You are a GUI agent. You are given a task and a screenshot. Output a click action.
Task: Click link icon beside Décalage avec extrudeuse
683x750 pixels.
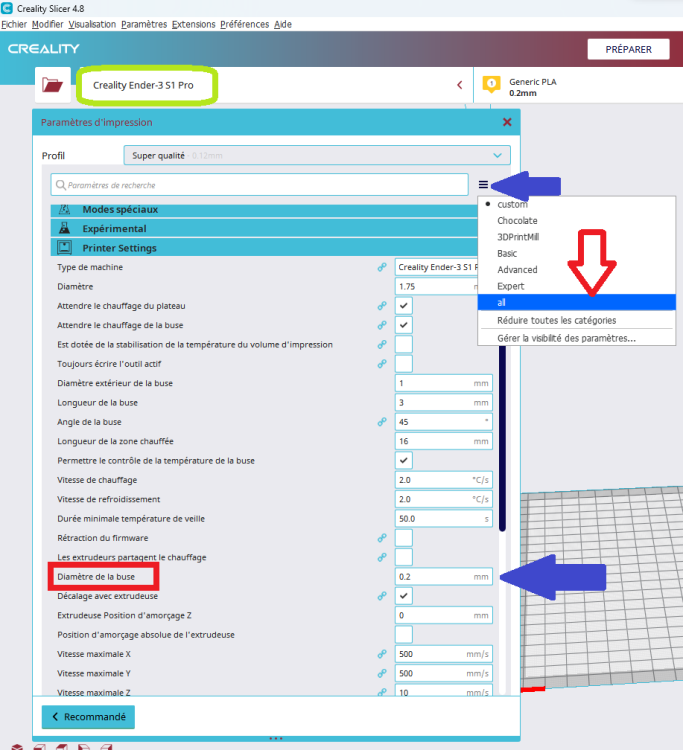(x=382, y=596)
